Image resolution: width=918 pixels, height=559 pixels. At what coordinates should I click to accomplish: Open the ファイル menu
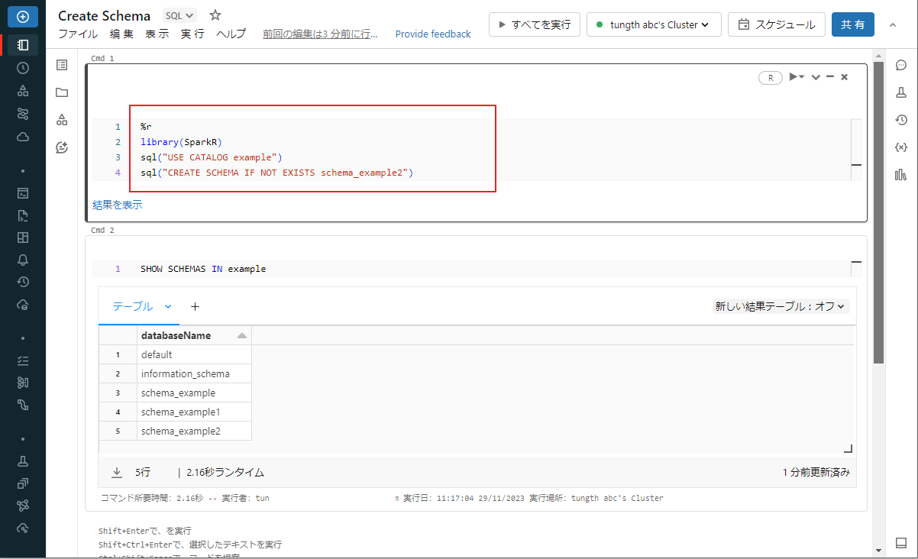(x=78, y=34)
